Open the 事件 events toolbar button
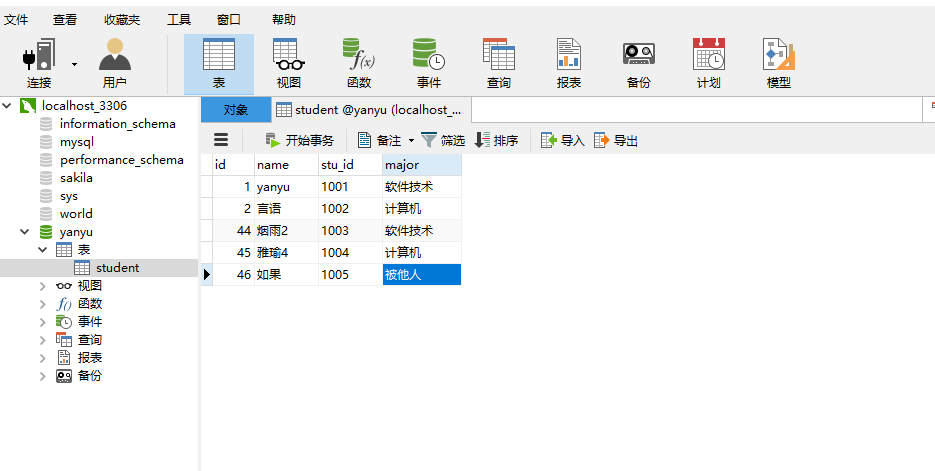 pos(429,64)
